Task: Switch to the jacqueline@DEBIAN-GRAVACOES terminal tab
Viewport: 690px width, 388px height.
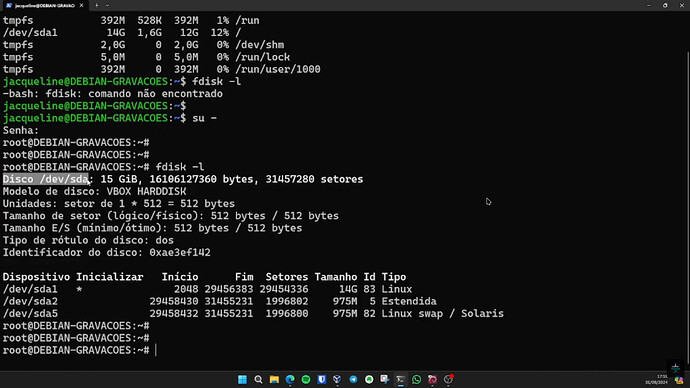Action: pyautogui.click(x=44, y=5)
